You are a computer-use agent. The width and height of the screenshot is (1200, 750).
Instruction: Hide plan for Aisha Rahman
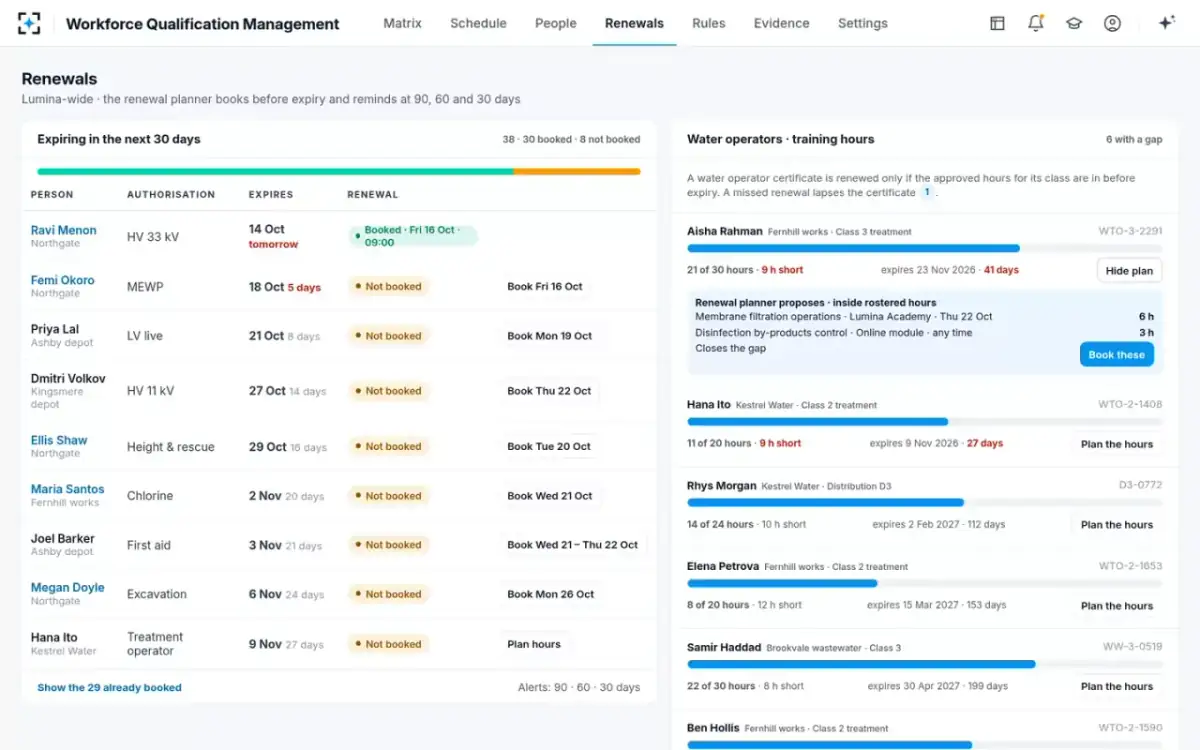[1130, 270]
